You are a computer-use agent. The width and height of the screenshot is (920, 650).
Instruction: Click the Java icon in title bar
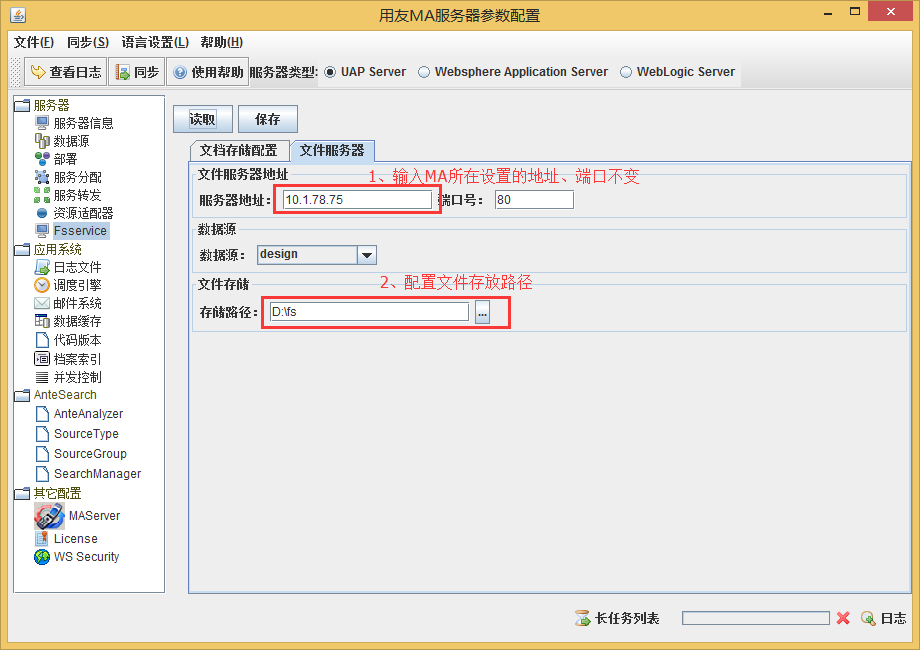(x=18, y=15)
